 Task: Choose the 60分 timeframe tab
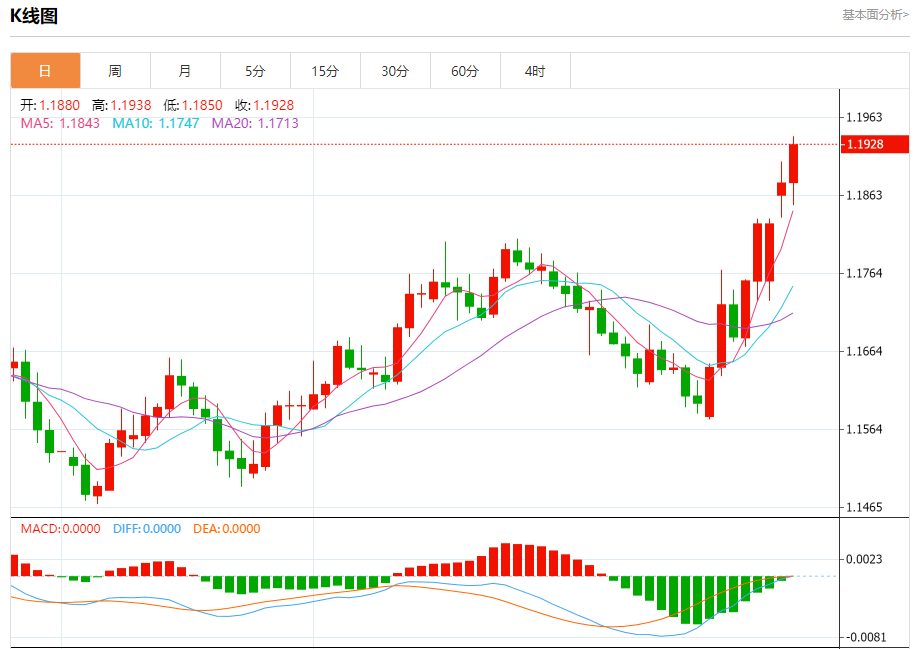click(465, 71)
